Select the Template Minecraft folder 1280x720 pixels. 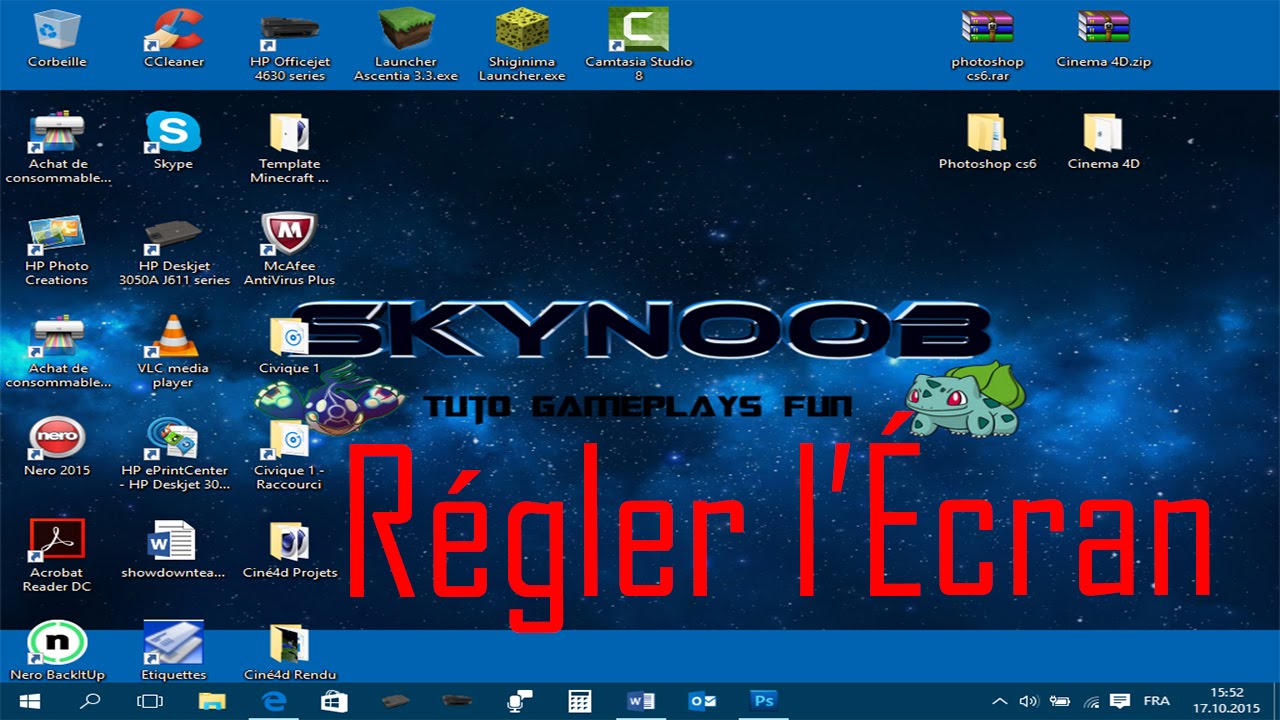tap(289, 147)
